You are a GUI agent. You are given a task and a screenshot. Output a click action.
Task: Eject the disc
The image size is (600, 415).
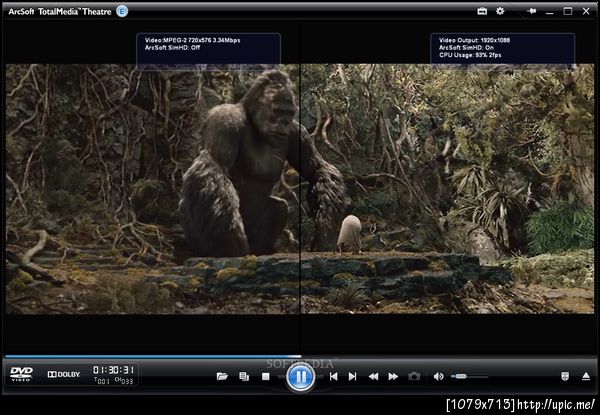point(586,377)
